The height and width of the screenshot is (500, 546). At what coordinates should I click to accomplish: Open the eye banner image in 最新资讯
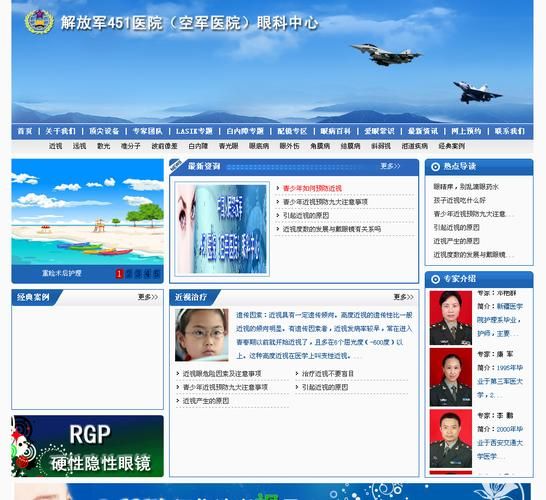(x=222, y=229)
